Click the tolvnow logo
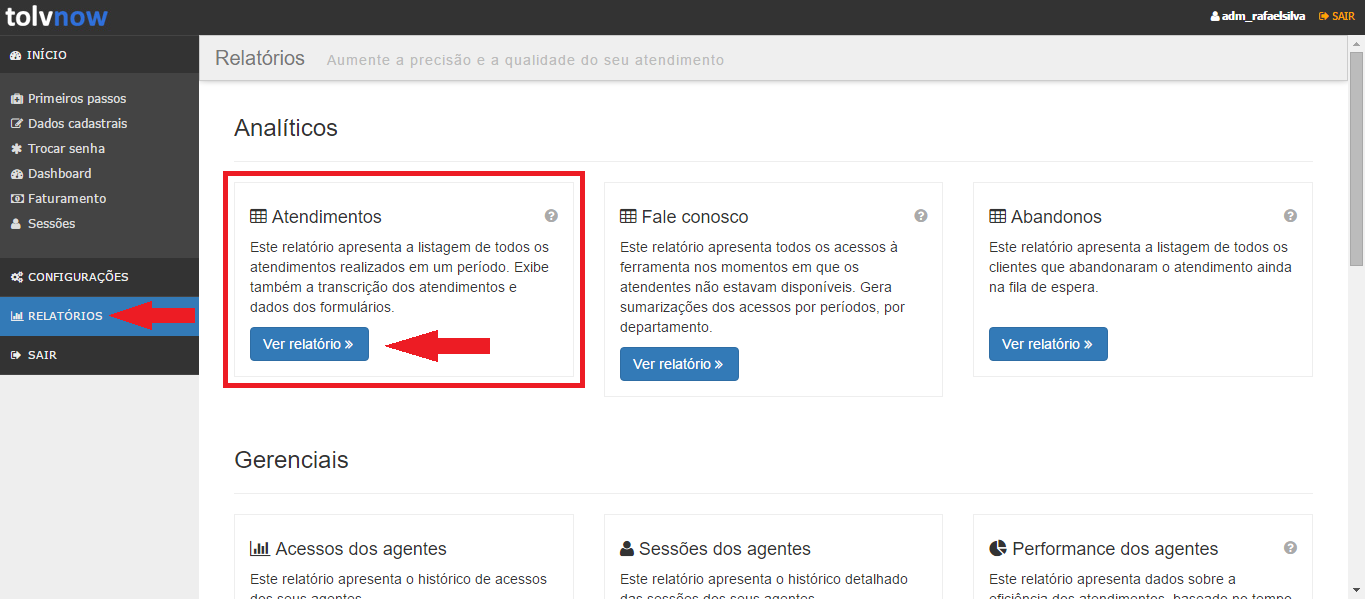 (x=56, y=16)
